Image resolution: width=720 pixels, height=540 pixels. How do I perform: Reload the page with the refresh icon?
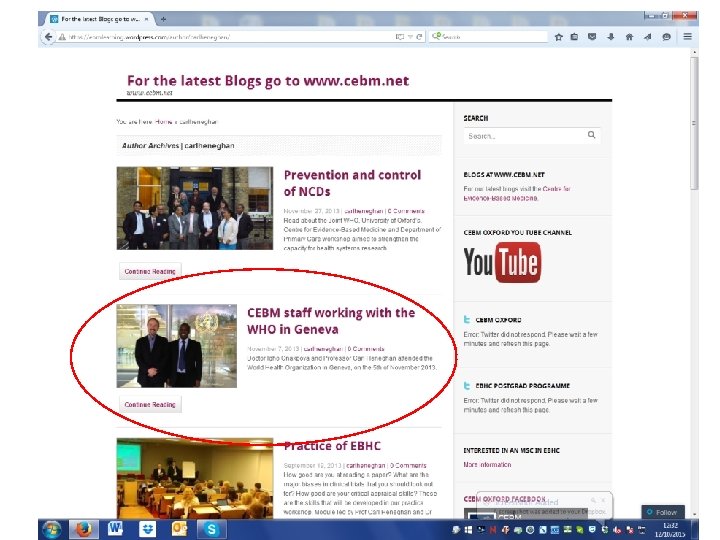[x=419, y=37]
